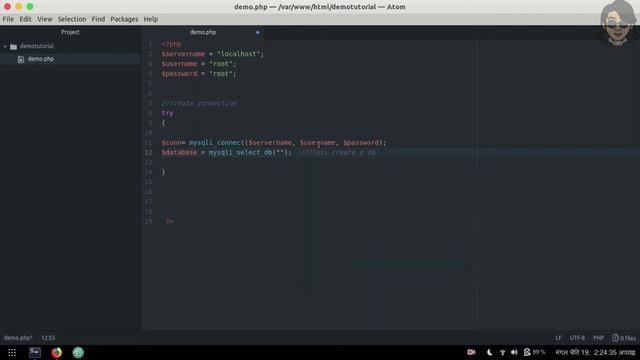This screenshot has height=360, width=640.
Task: Open the File menu
Action: pos(8,19)
